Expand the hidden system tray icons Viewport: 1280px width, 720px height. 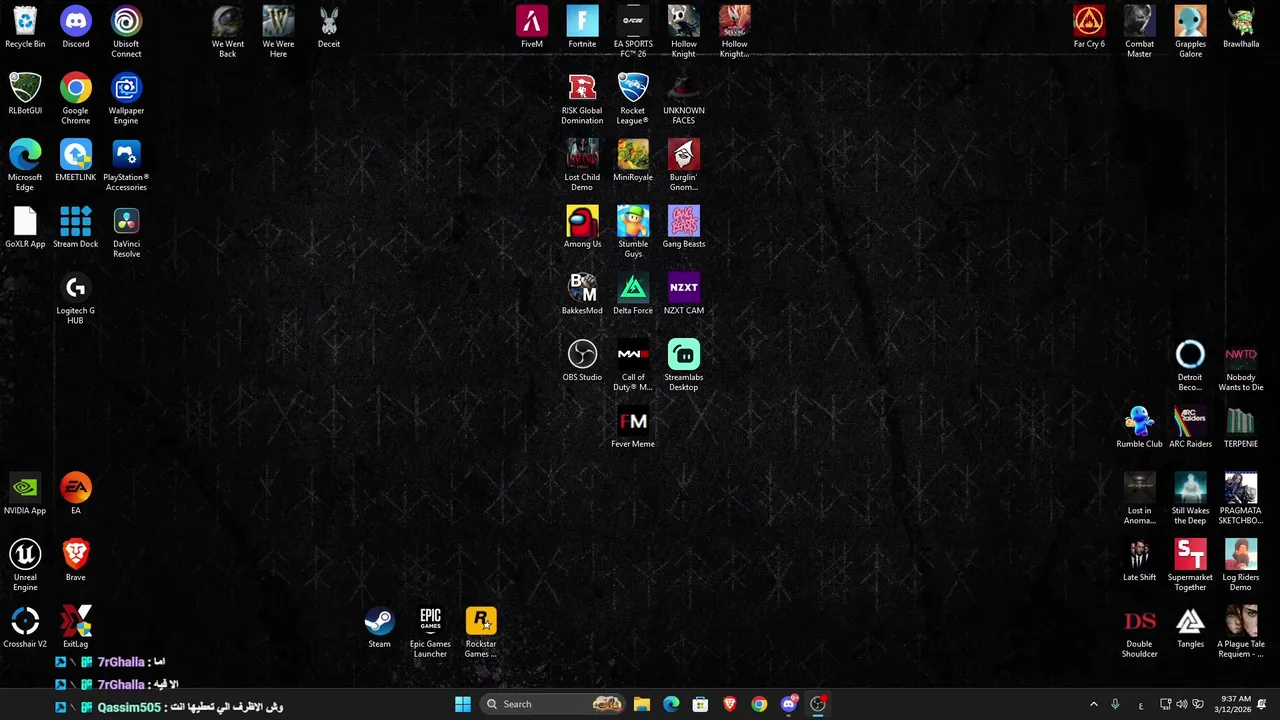1093,704
